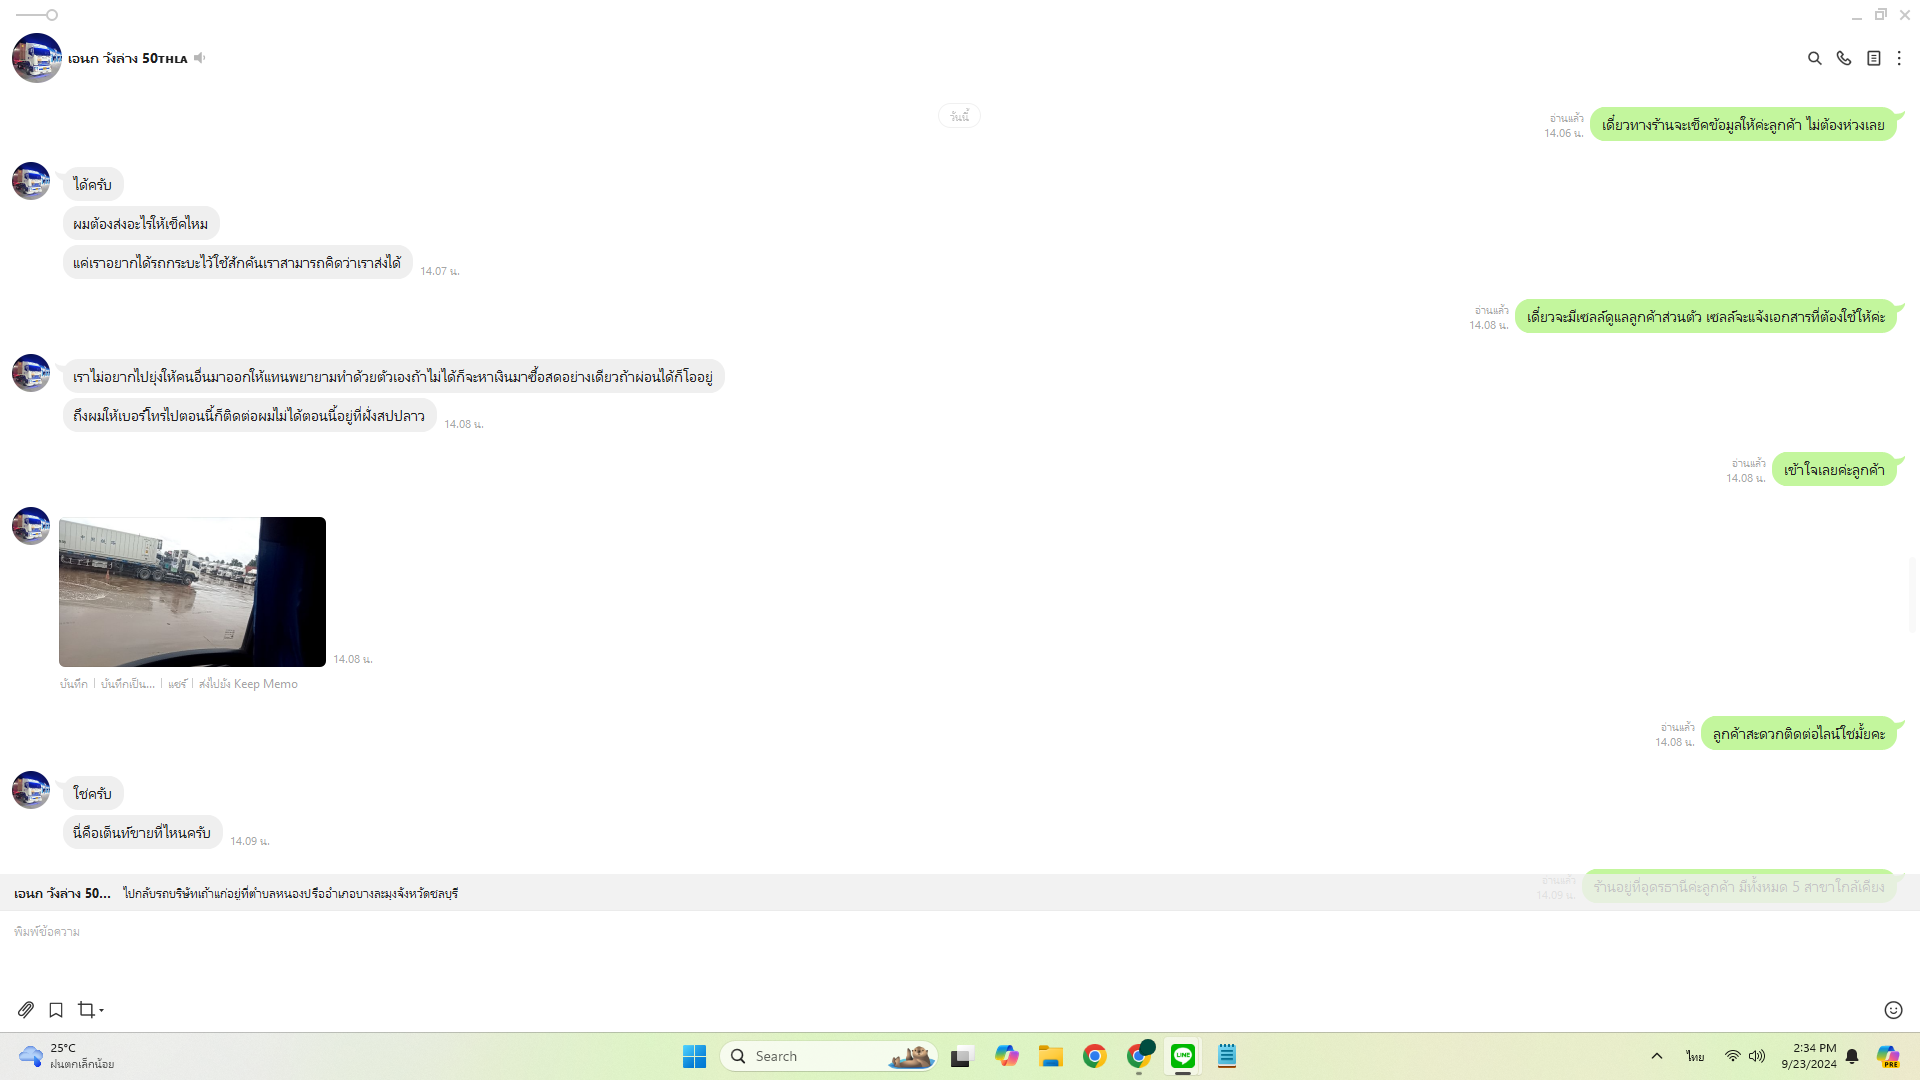Start a voice call with the phone icon
The width and height of the screenshot is (1920, 1080).
tap(1843, 58)
